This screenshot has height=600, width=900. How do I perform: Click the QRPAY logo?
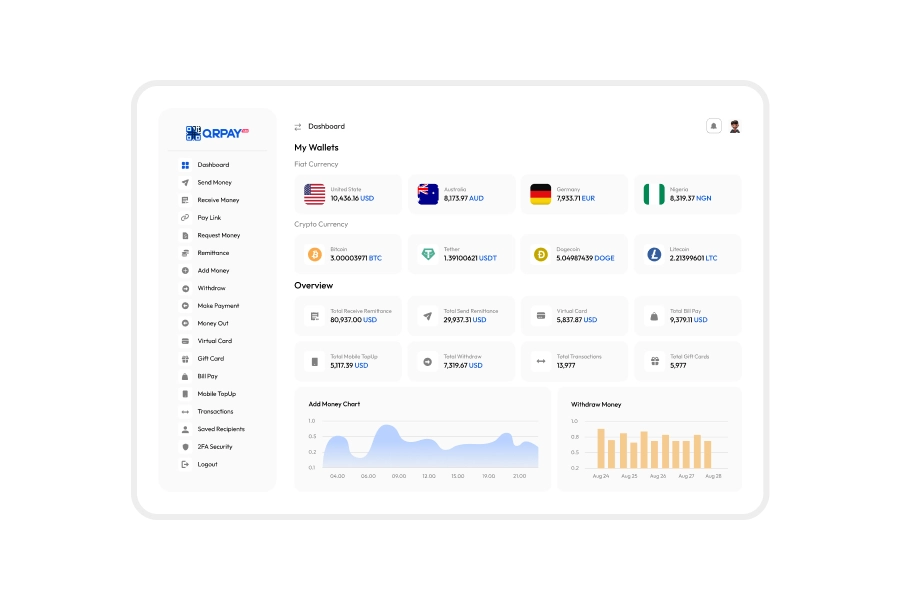click(217, 133)
